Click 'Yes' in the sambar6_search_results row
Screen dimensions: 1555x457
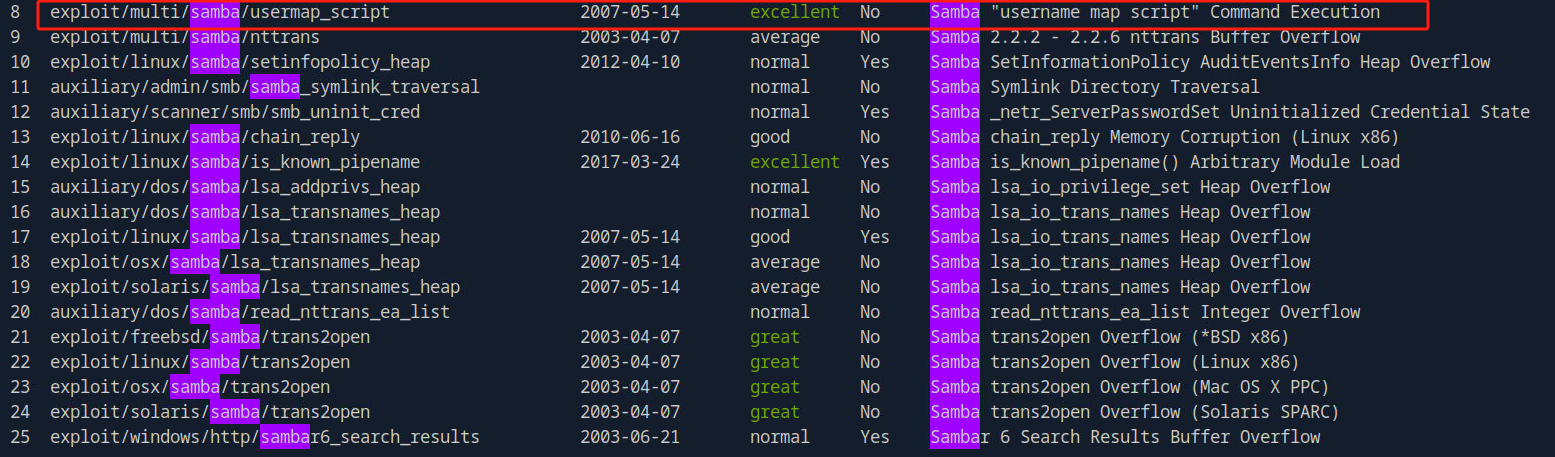(875, 438)
